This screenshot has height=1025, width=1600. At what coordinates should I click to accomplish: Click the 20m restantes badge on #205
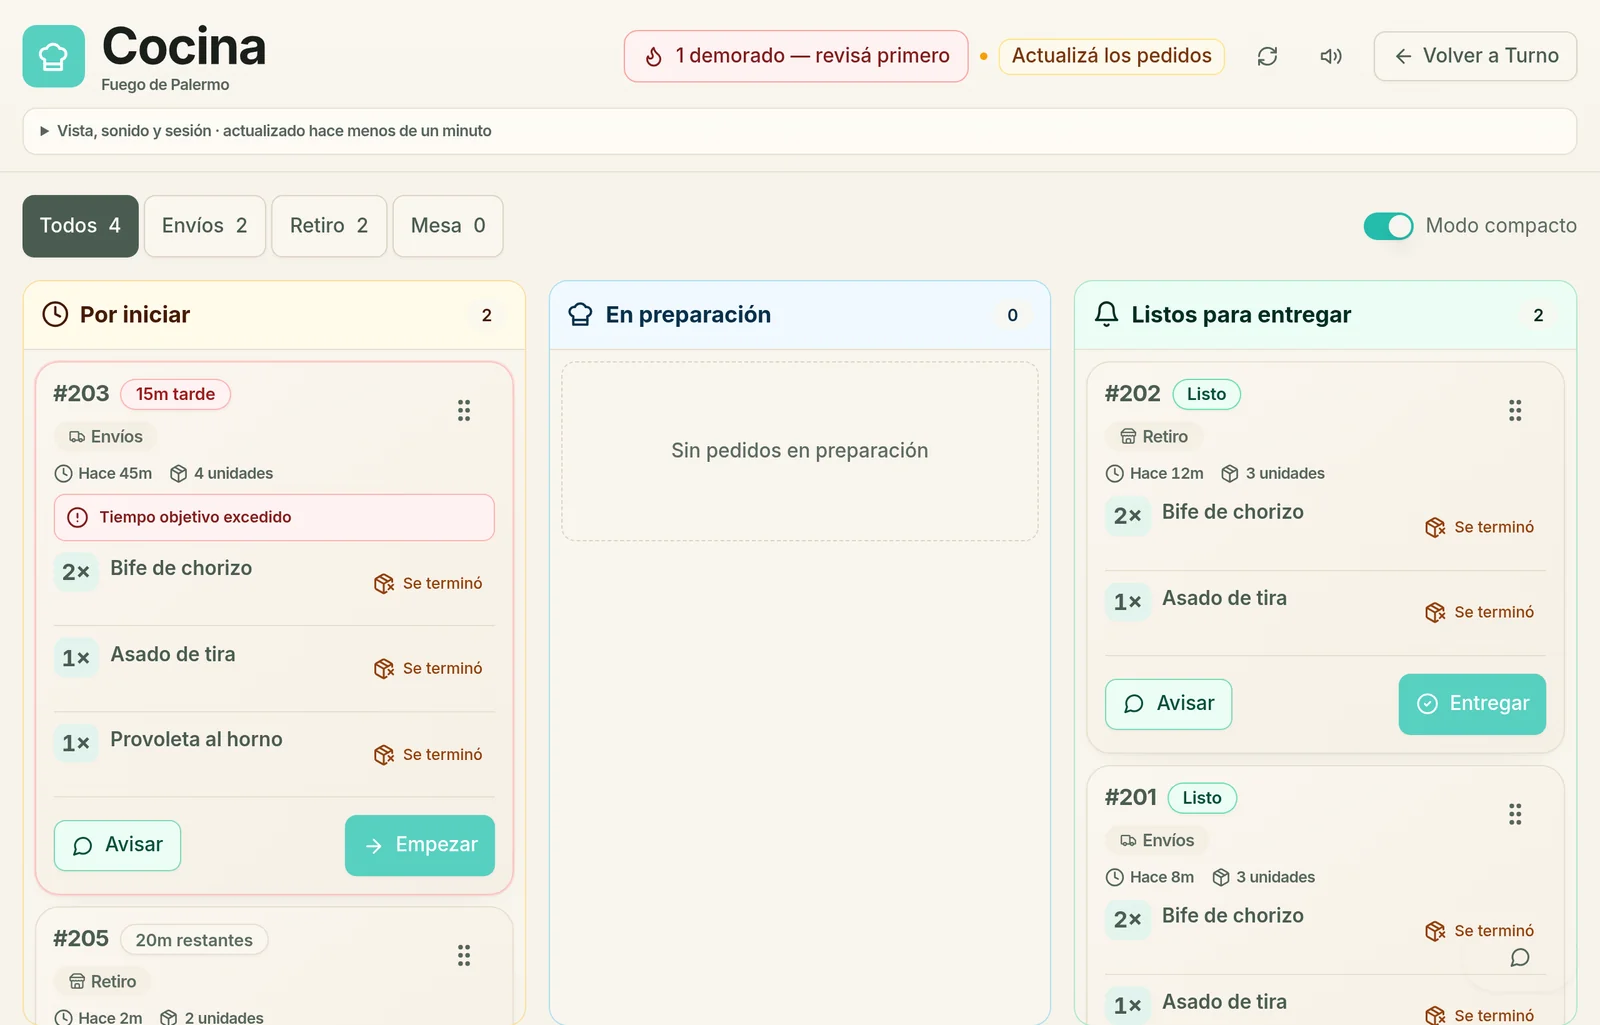point(194,940)
